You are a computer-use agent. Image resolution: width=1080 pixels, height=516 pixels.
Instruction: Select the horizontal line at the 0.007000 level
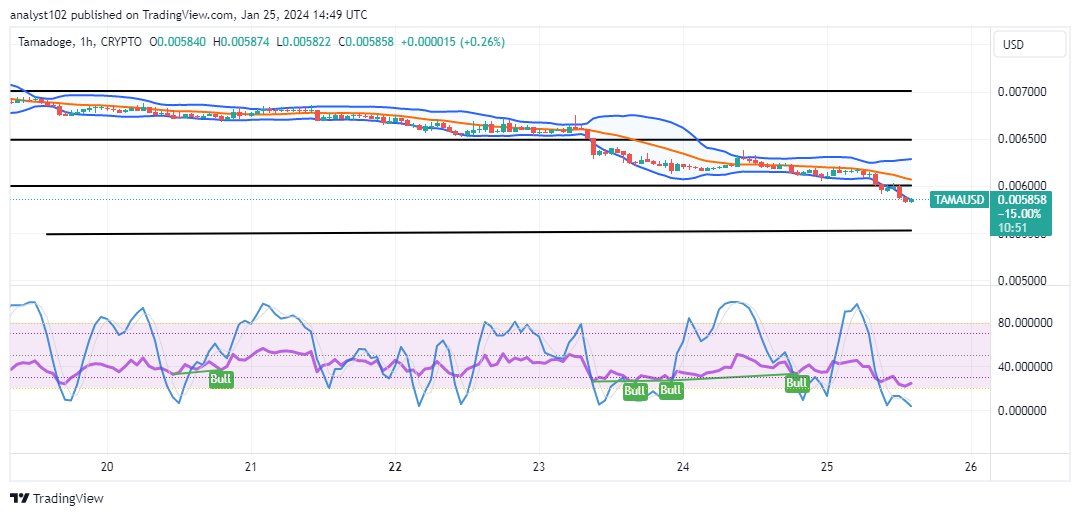pos(461,90)
